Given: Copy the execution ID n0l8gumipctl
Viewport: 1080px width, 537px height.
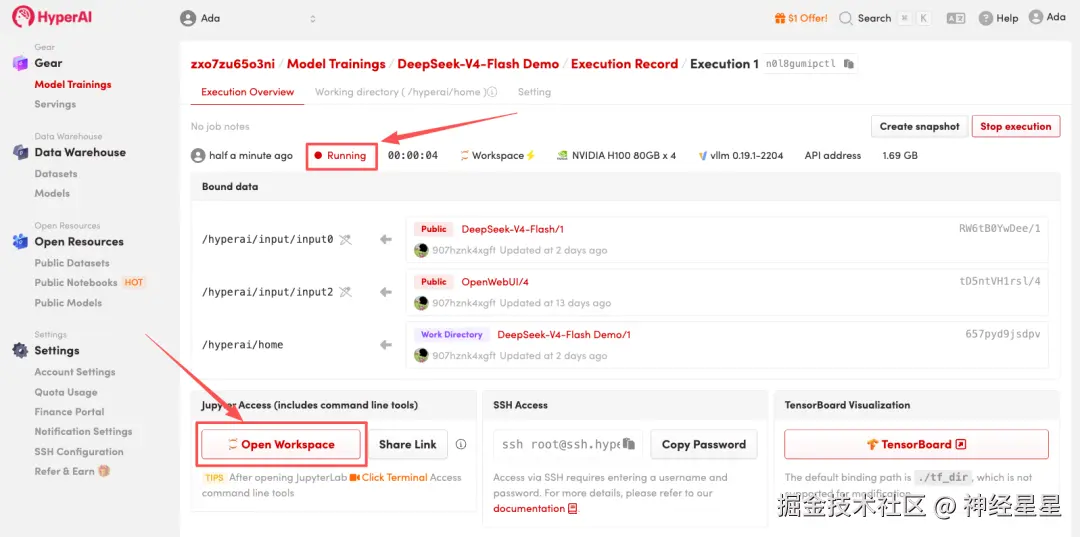Looking at the screenshot, I should 849,63.
